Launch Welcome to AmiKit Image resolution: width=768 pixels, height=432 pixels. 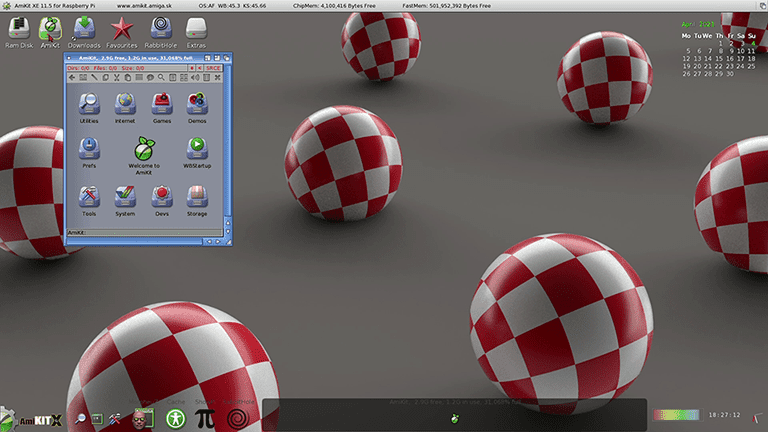144,155
